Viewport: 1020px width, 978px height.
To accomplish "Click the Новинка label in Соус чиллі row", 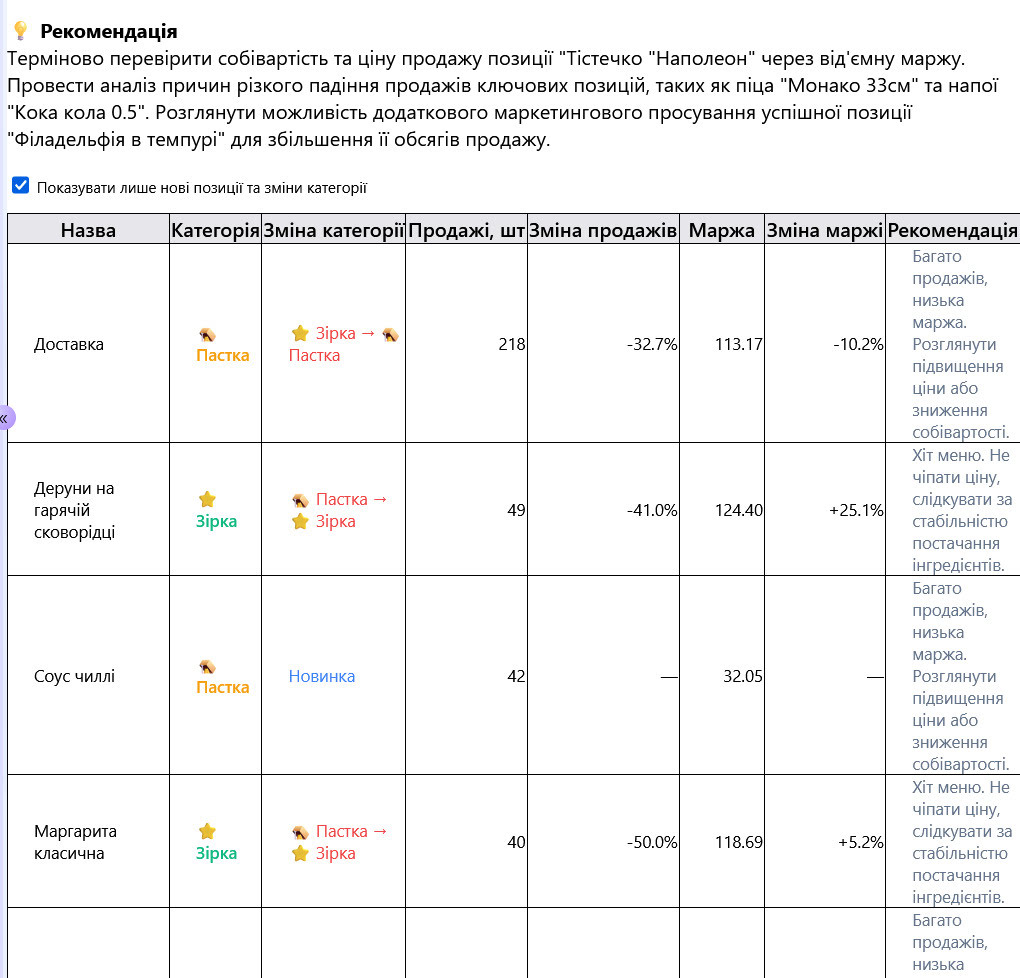I will pyautogui.click(x=322, y=676).
